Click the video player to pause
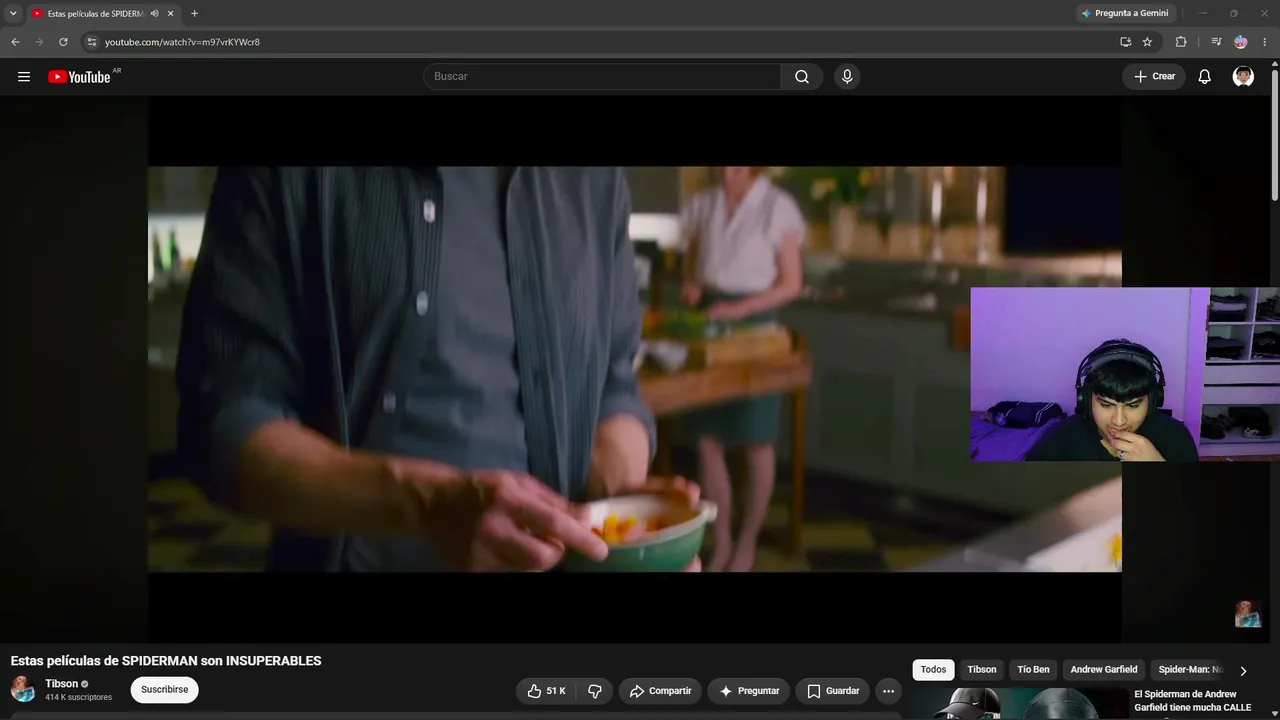The height and width of the screenshot is (720, 1280). (x=635, y=369)
